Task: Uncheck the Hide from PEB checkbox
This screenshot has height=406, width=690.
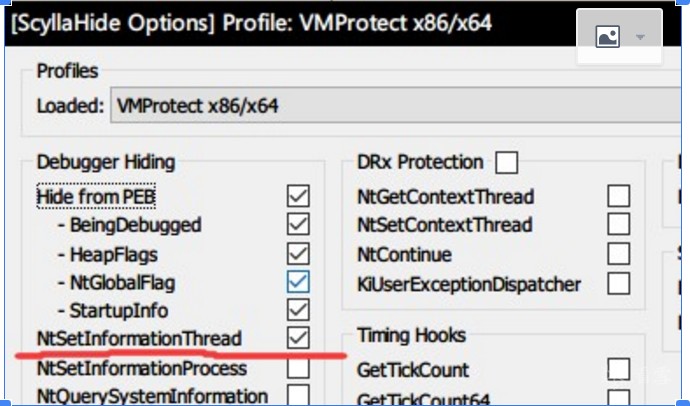Action: click(x=298, y=195)
